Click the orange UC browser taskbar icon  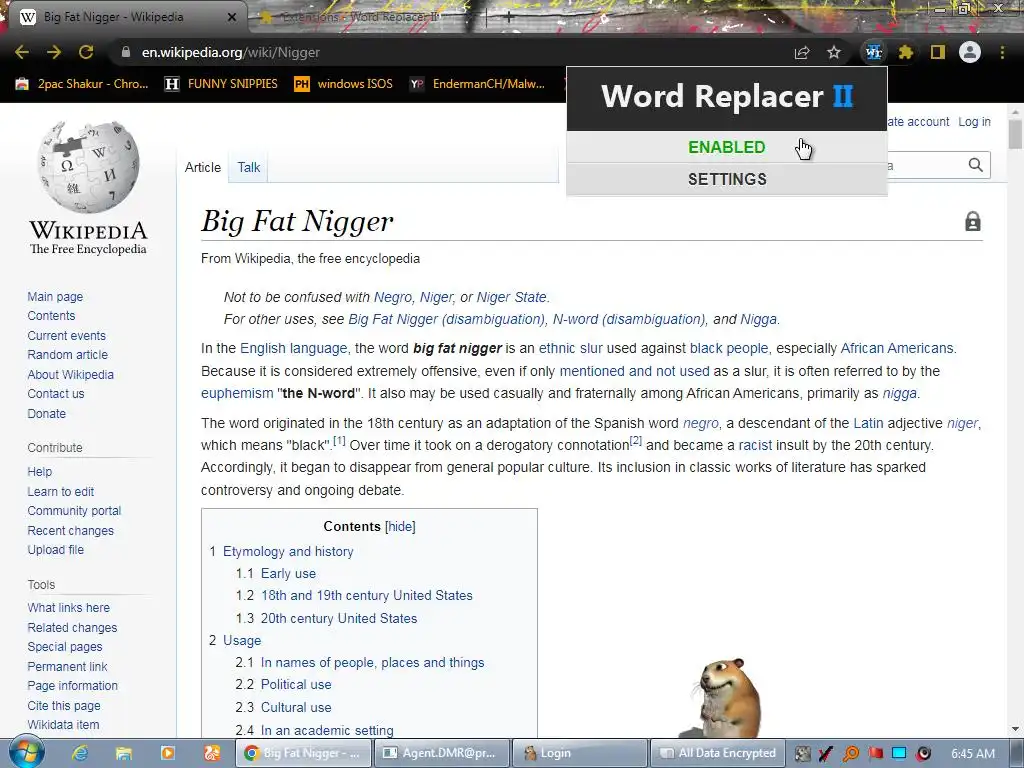pyautogui.click(x=212, y=753)
